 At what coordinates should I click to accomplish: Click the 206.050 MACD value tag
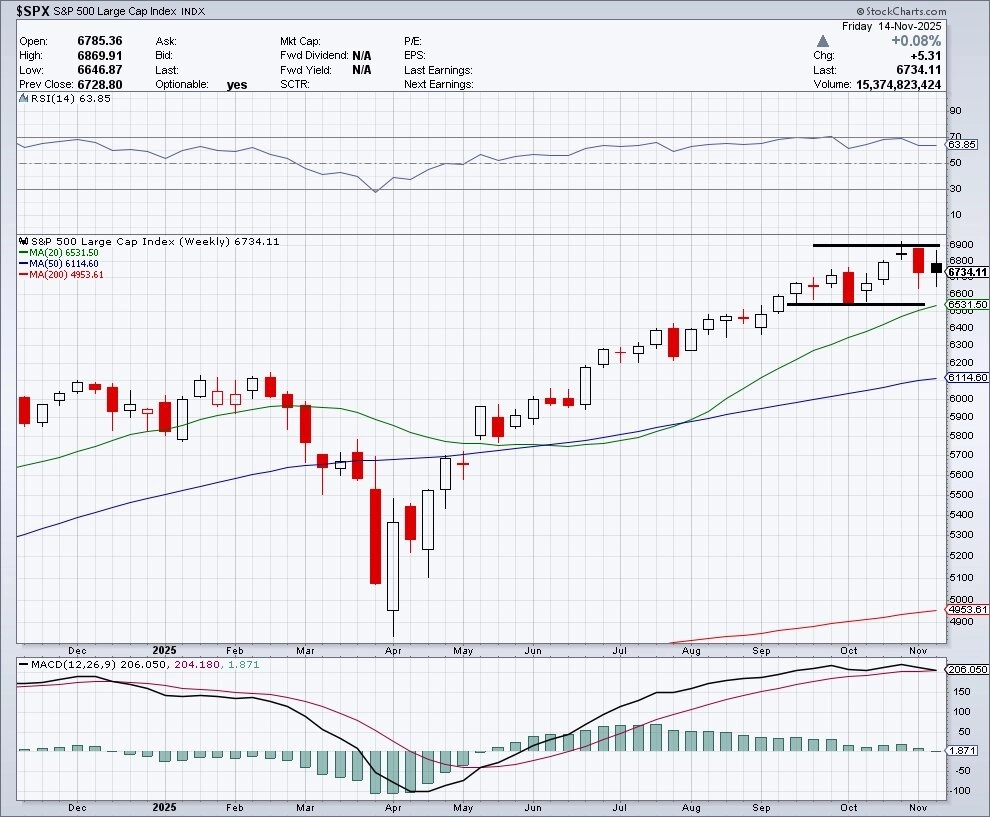(x=967, y=669)
